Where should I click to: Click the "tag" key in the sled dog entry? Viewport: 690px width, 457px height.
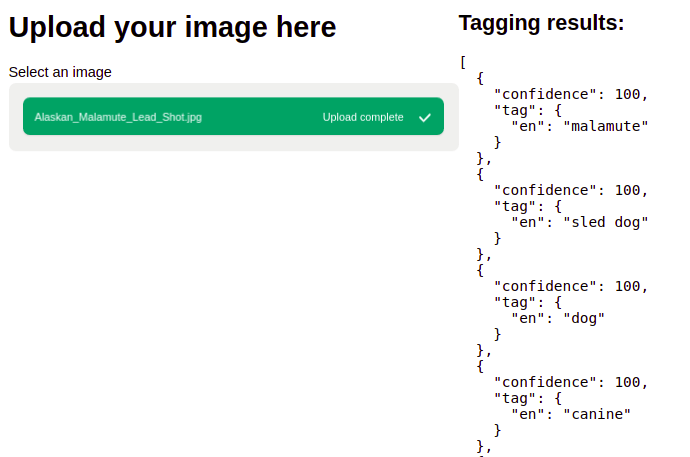[514, 206]
